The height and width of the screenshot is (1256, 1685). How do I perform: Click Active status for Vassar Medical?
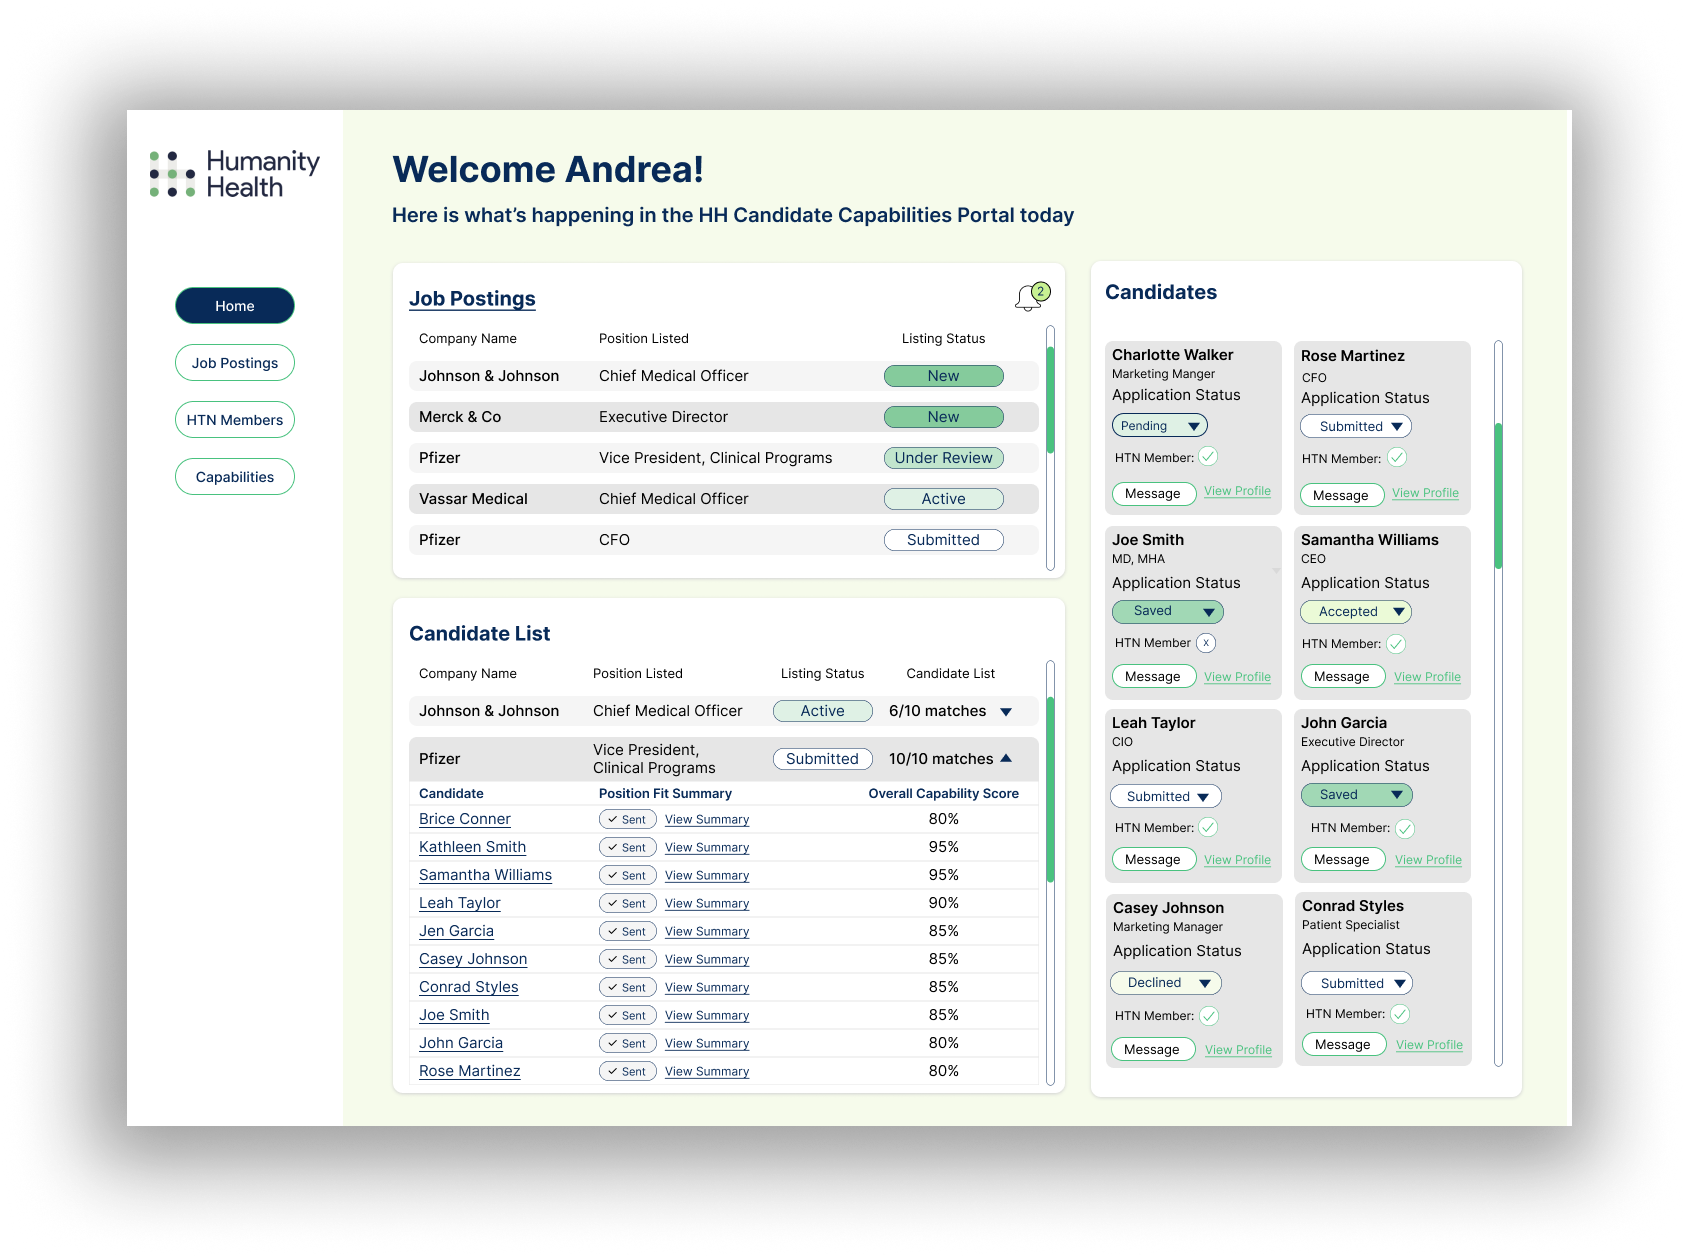point(943,499)
